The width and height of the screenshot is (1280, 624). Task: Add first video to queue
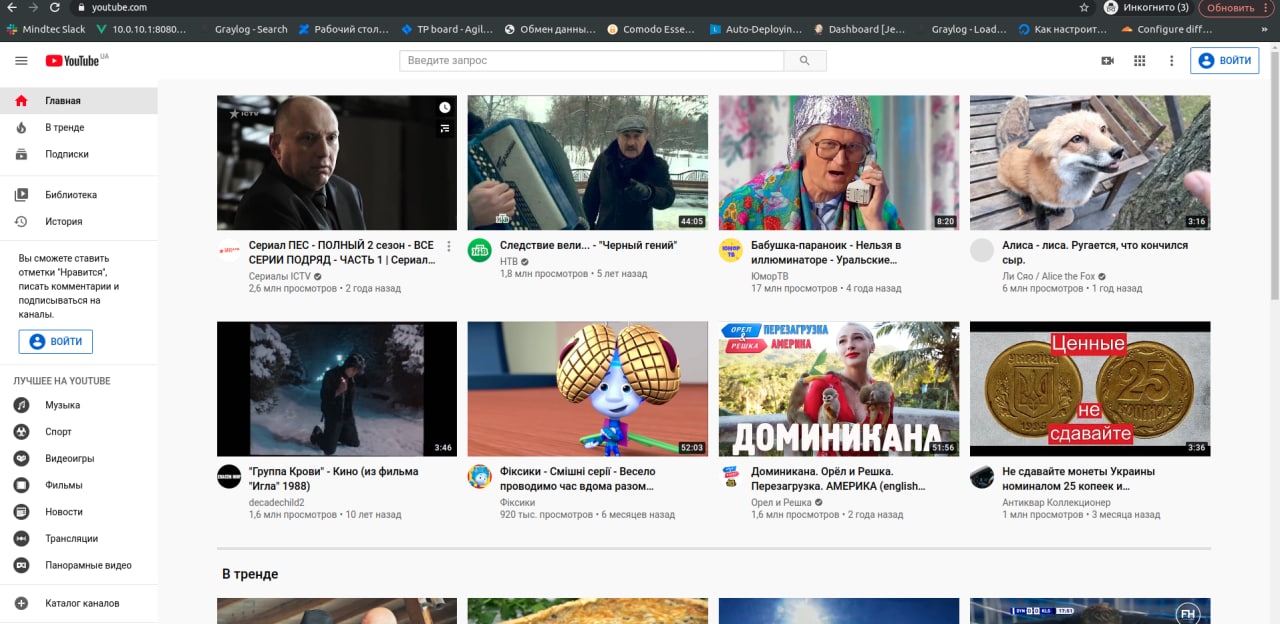[445, 129]
